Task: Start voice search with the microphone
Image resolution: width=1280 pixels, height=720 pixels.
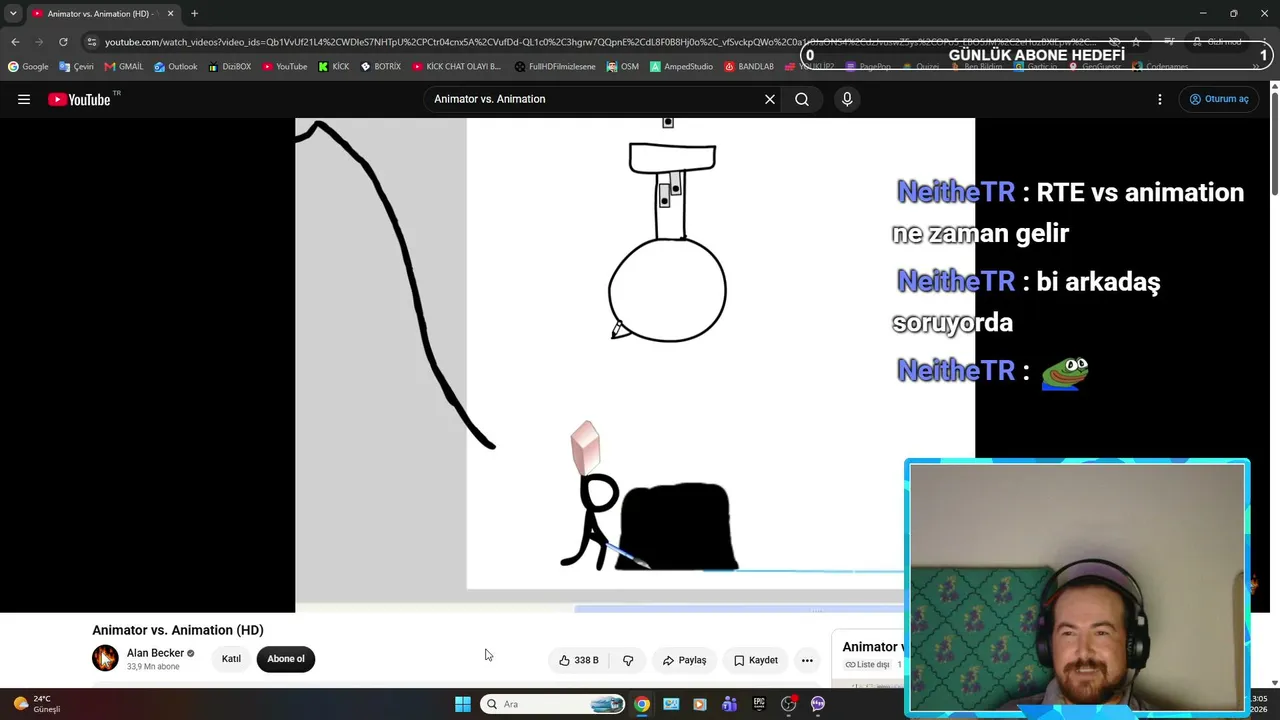Action: pos(847,99)
